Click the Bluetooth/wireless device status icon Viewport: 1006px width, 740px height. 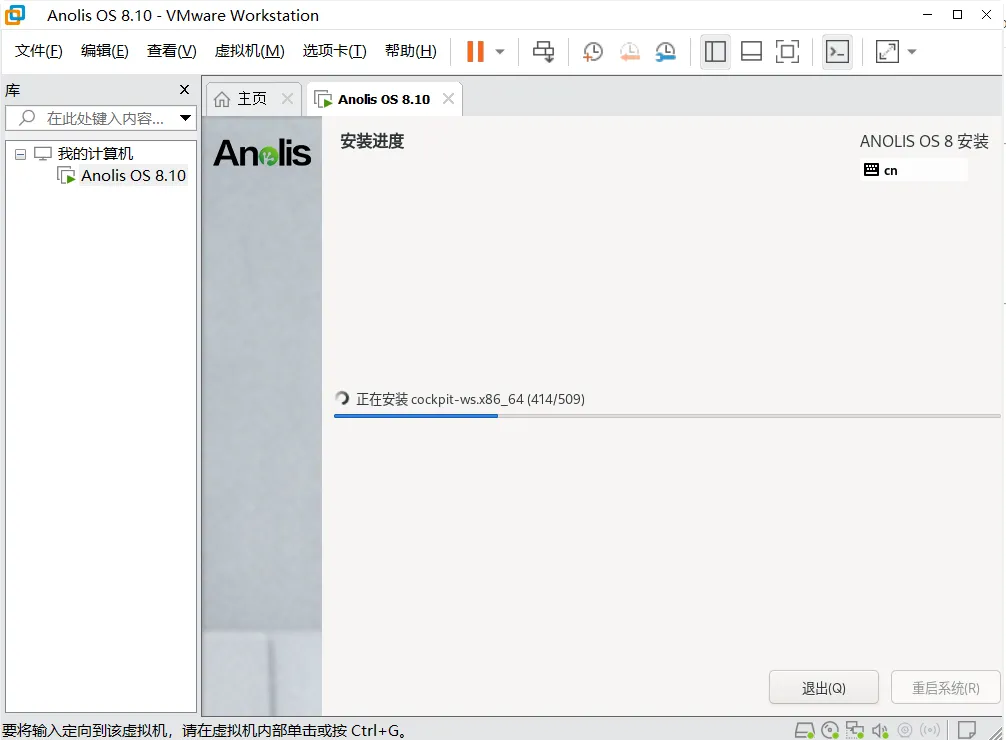(930, 730)
